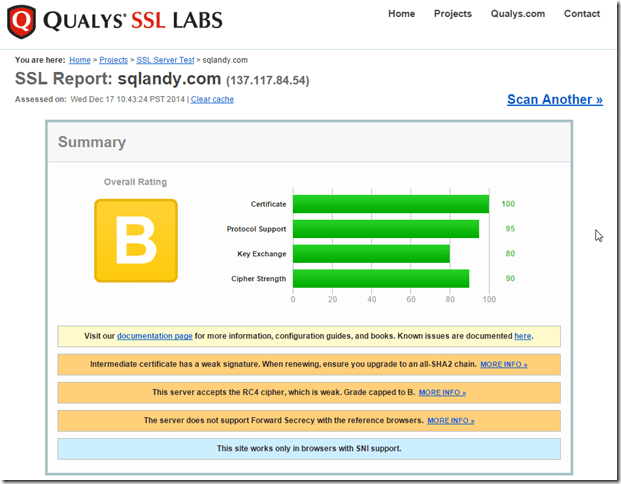Viewport: 621px width, 484px height.
Task: Open the Home menu item
Action: point(401,14)
